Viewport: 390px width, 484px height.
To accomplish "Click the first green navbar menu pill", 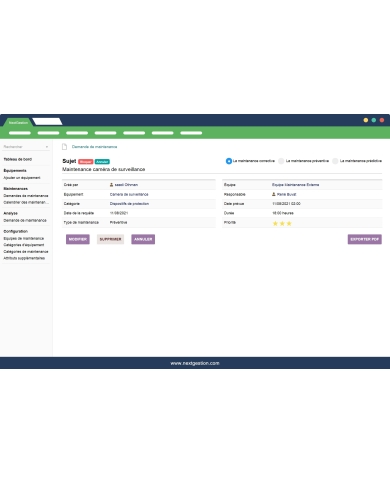I will pos(20,133).
